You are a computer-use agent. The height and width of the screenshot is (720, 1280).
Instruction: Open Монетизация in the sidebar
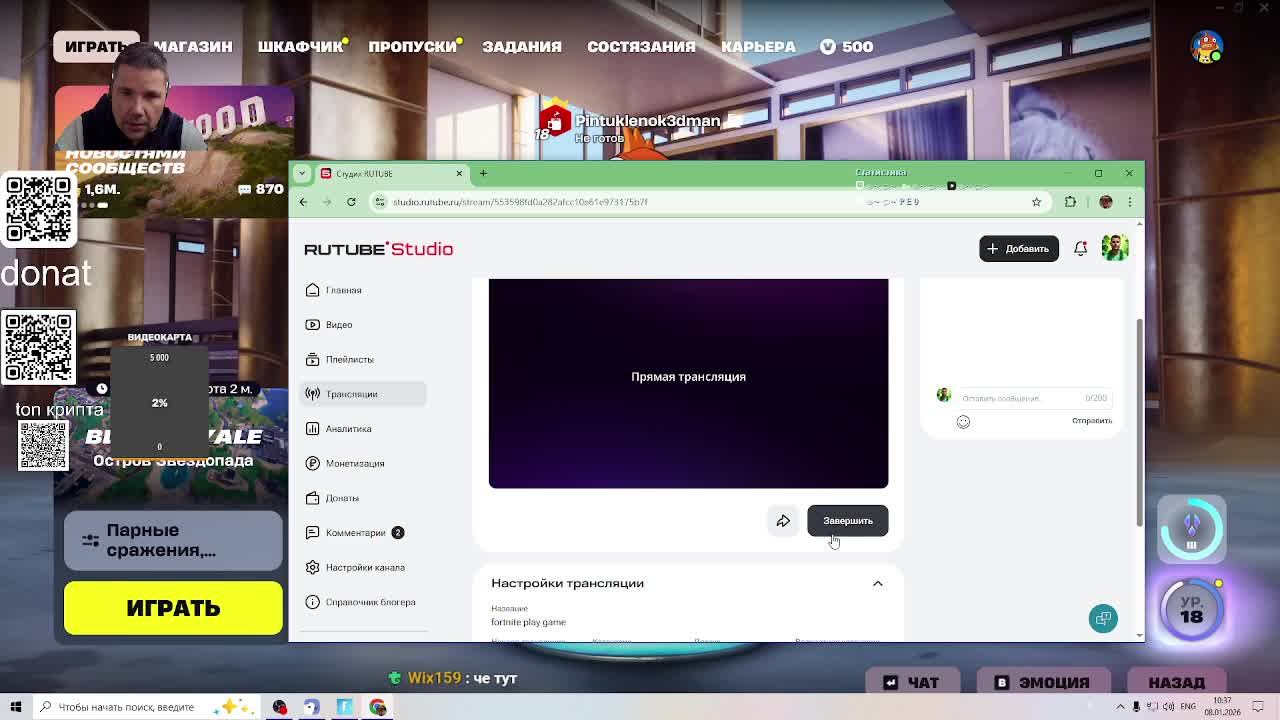pyautogui.click(x=363, y=463)
